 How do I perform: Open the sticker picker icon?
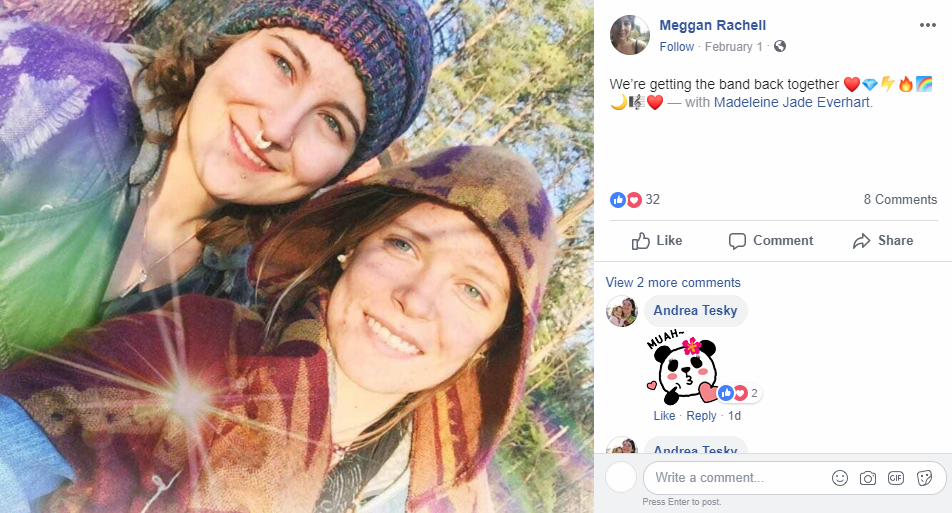(x=925, y=478)
